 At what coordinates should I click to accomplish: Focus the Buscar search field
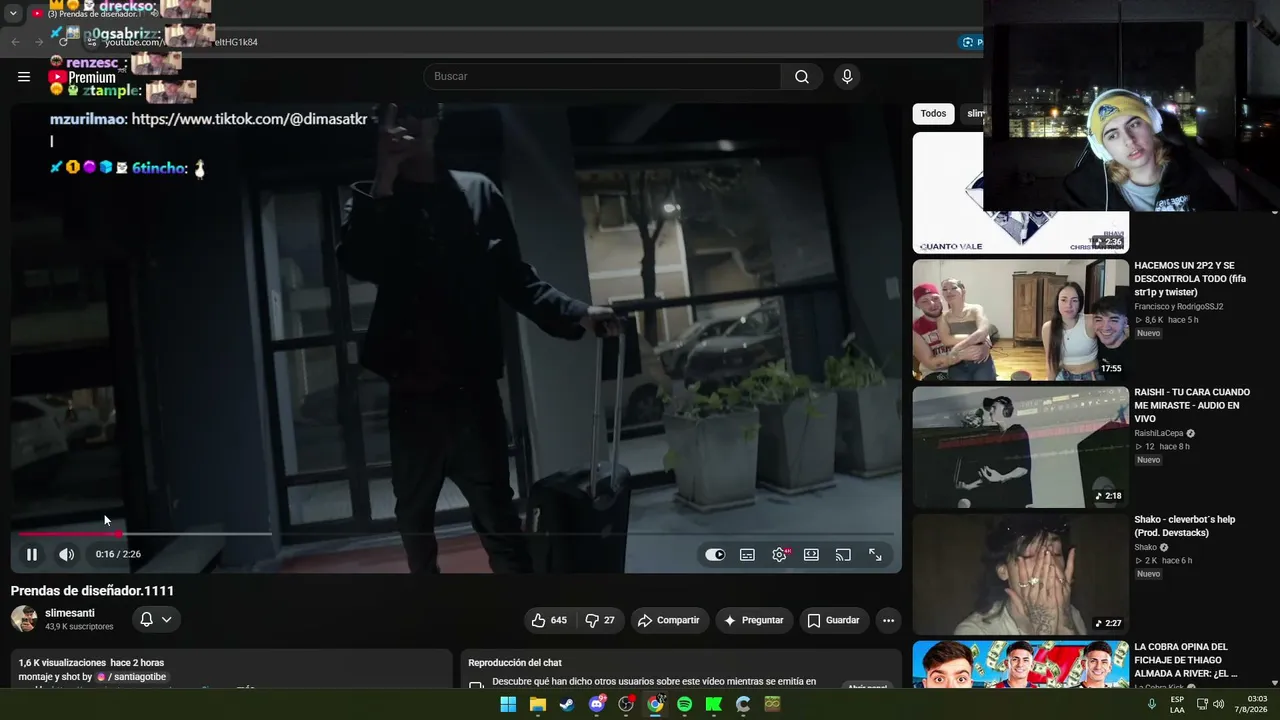pos(603,77)
